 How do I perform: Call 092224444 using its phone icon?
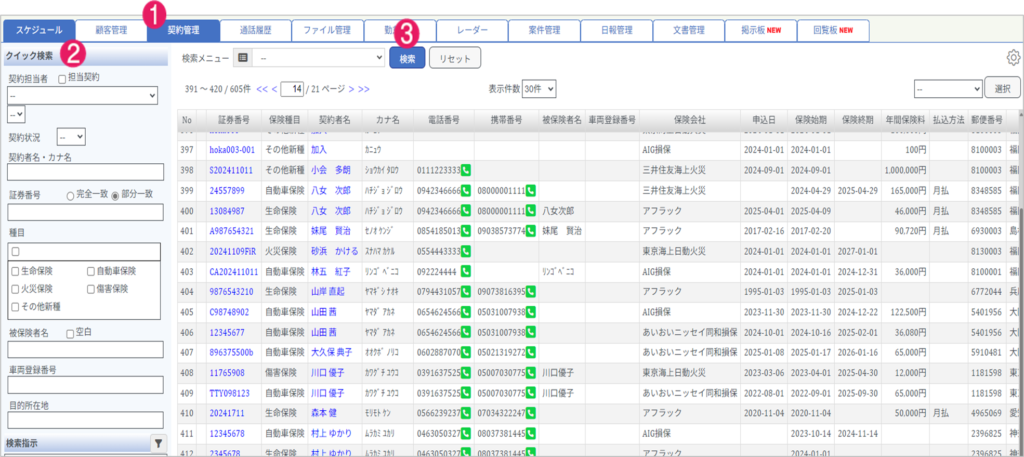(466, 271)
